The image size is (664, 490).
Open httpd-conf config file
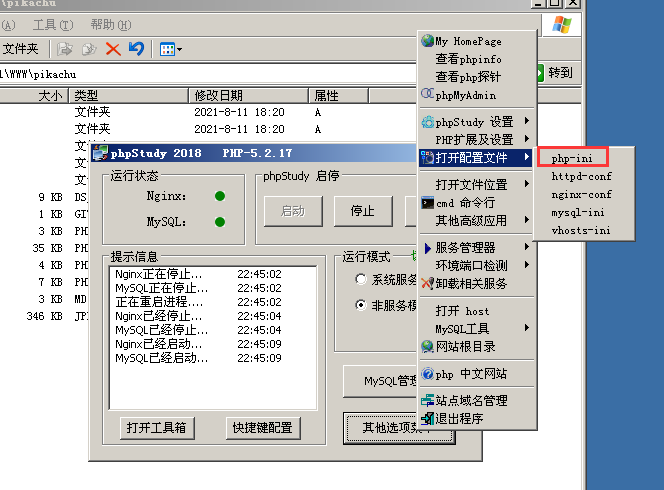point(581,176)
